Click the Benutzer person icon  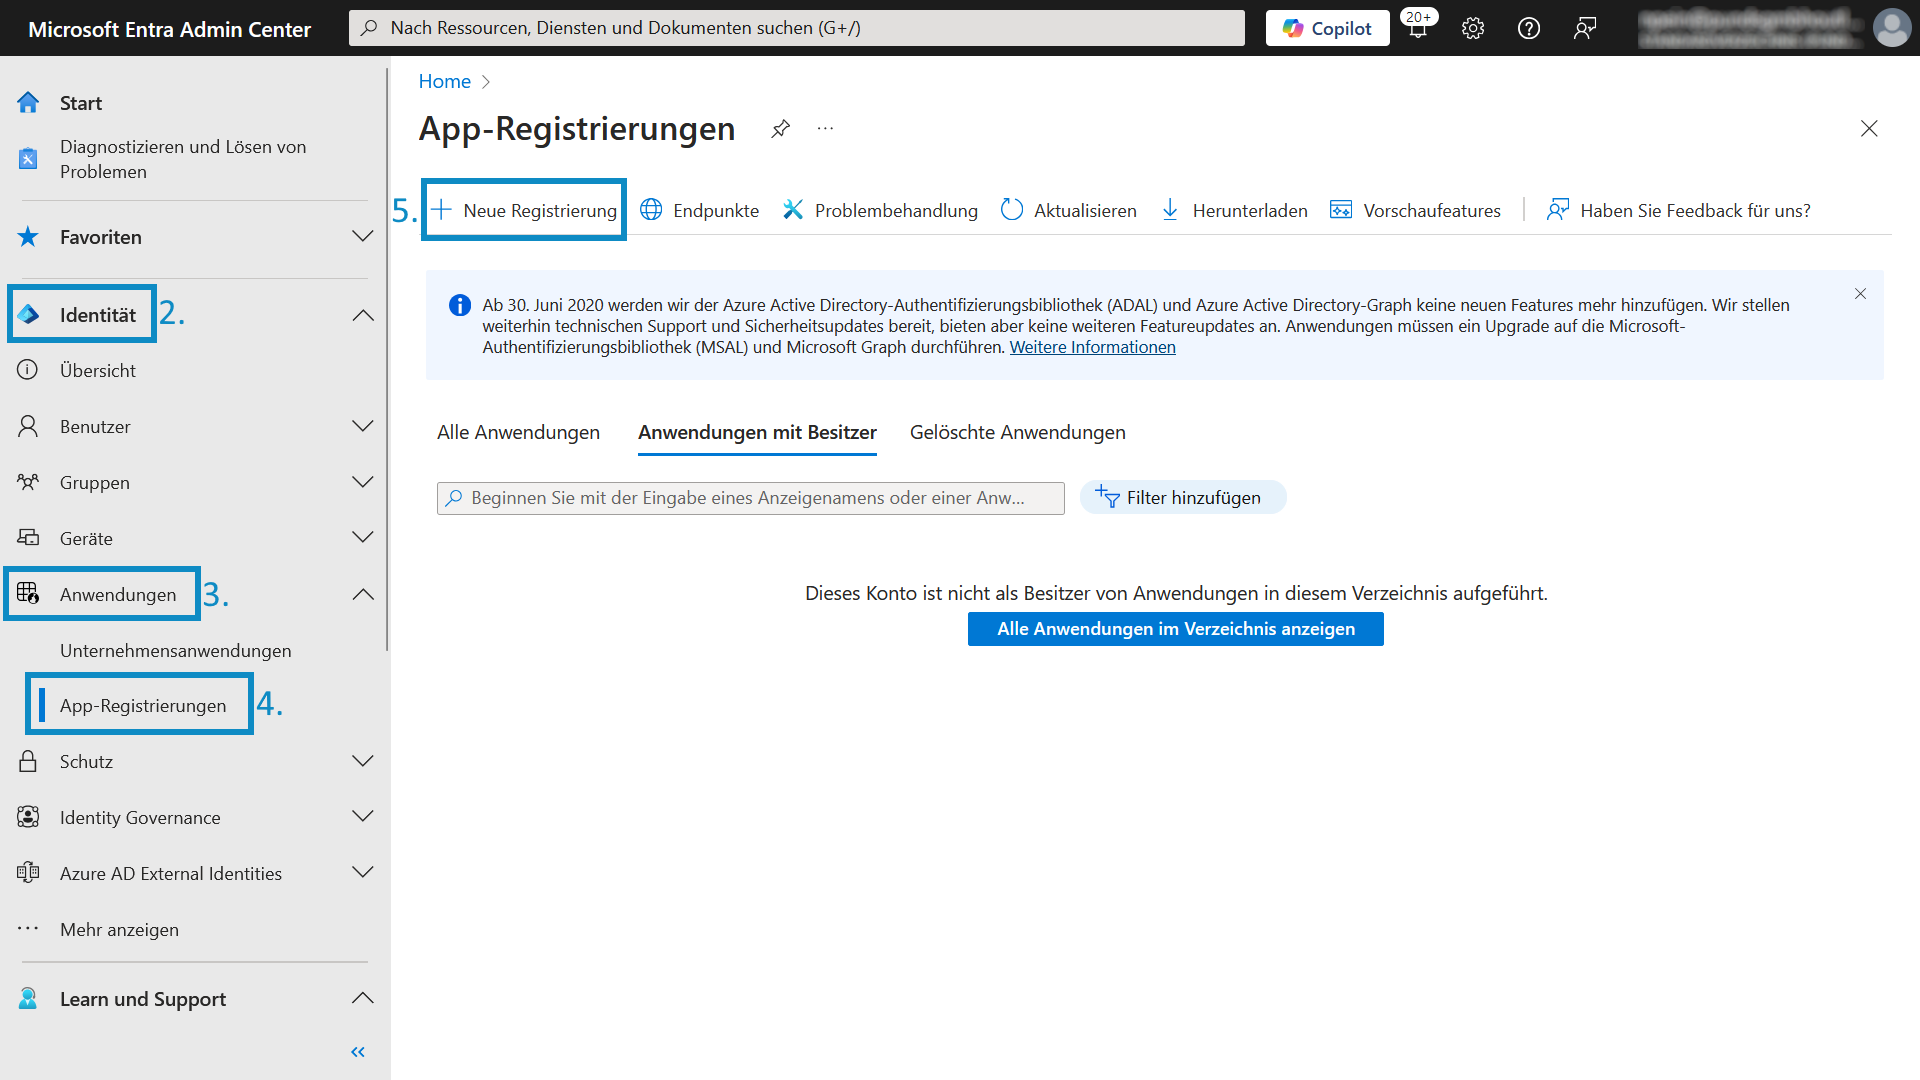pos(28,426)
